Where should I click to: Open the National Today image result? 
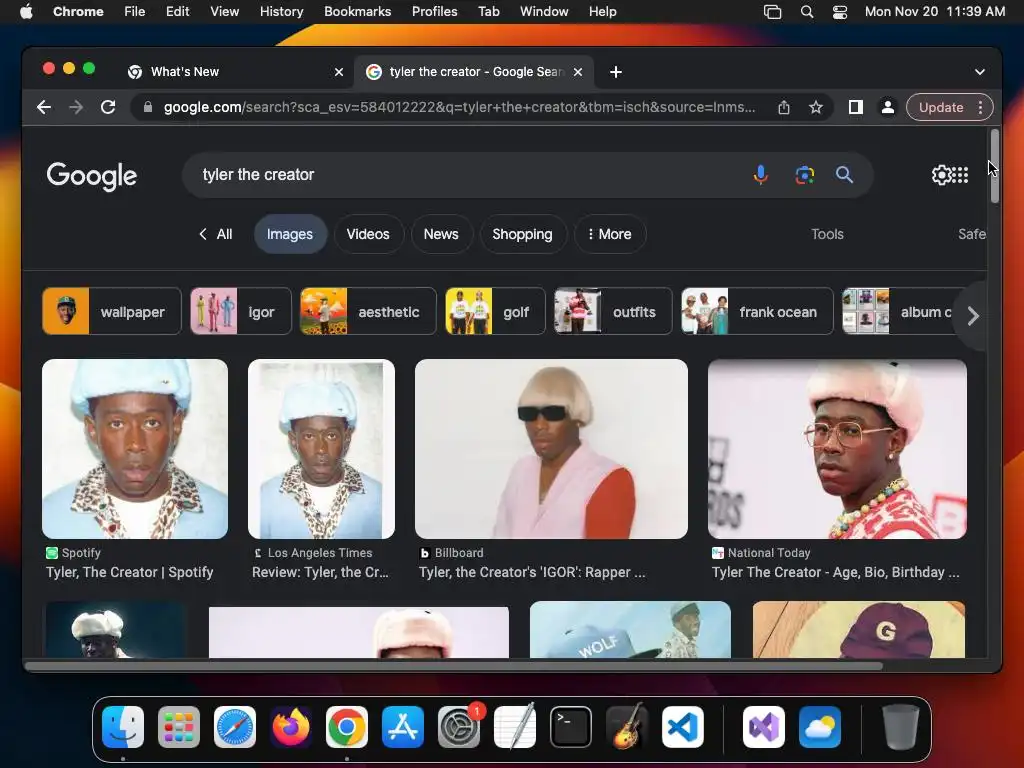[x=837, y=449]
